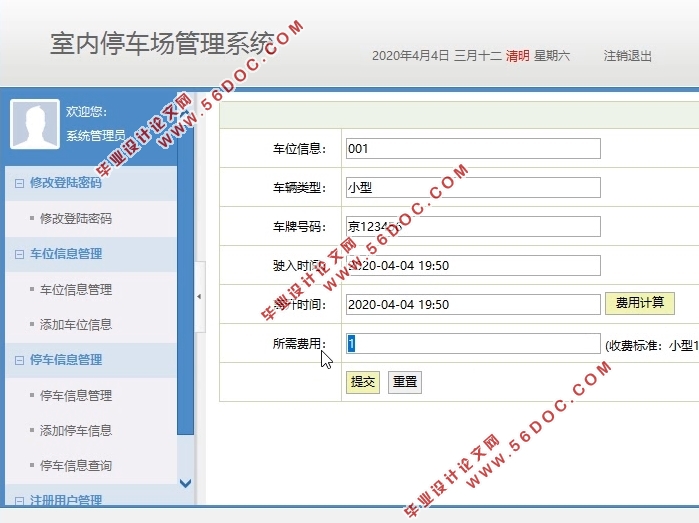Open 停车信息管理 submenu item
Image resolution: width=699 pixels, height=523 pixels.
[x=76, y=395]
